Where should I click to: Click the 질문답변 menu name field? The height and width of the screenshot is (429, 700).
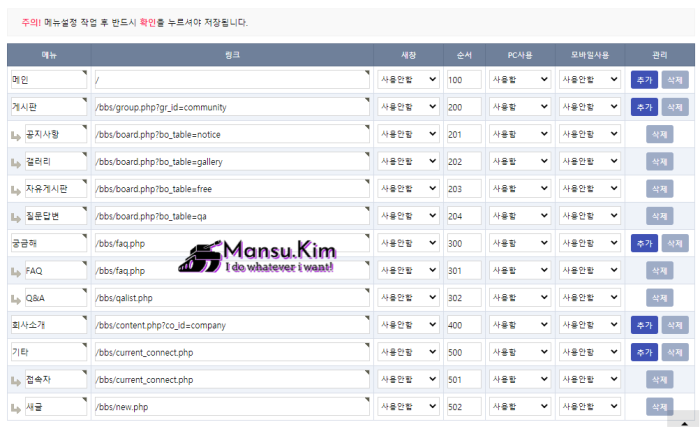(56, 216)
